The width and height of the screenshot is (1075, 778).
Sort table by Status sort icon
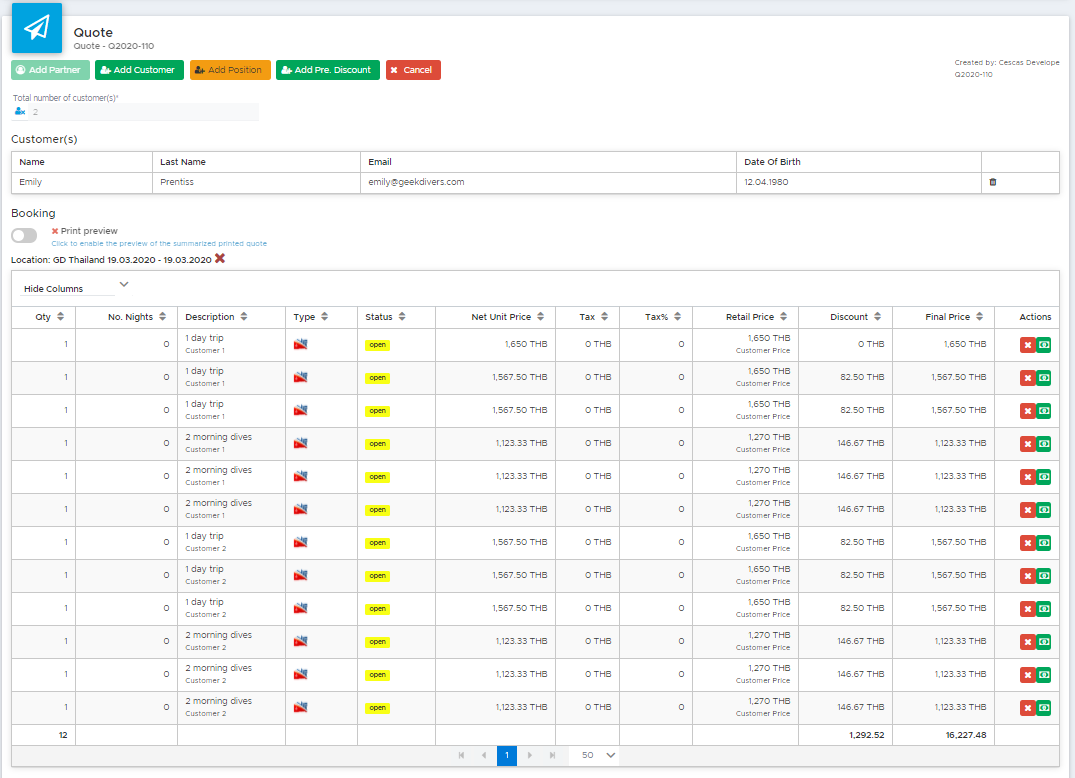point(402,317)
